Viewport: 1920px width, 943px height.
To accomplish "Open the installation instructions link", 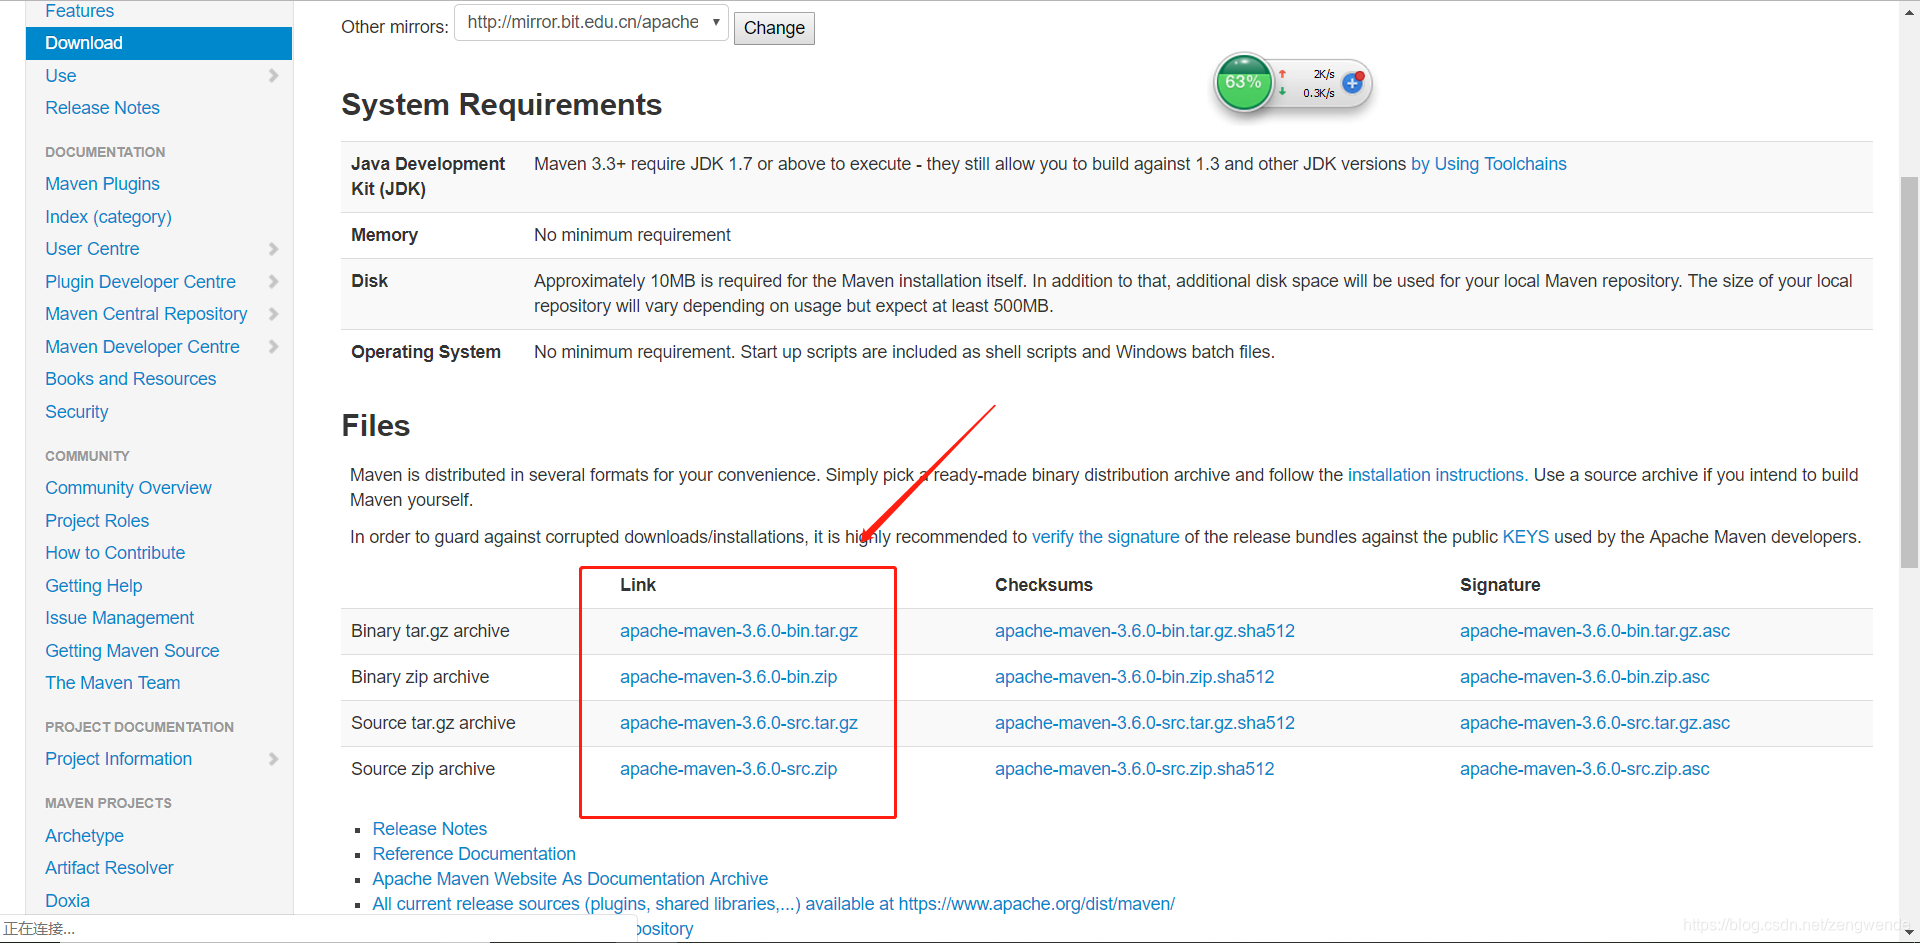I will pyautogui.click(x=1435, y=475).
